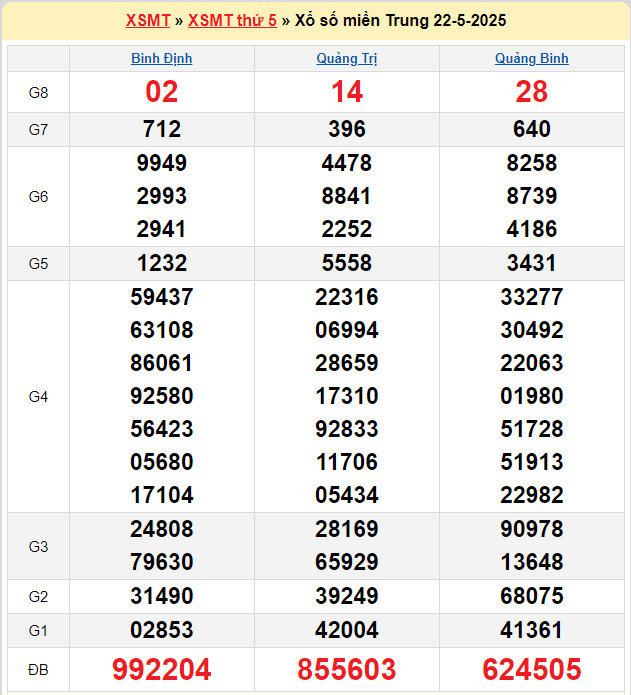Screen dimensions: 631x695
Task: Select the G4 number 05434
Action: 347,495
